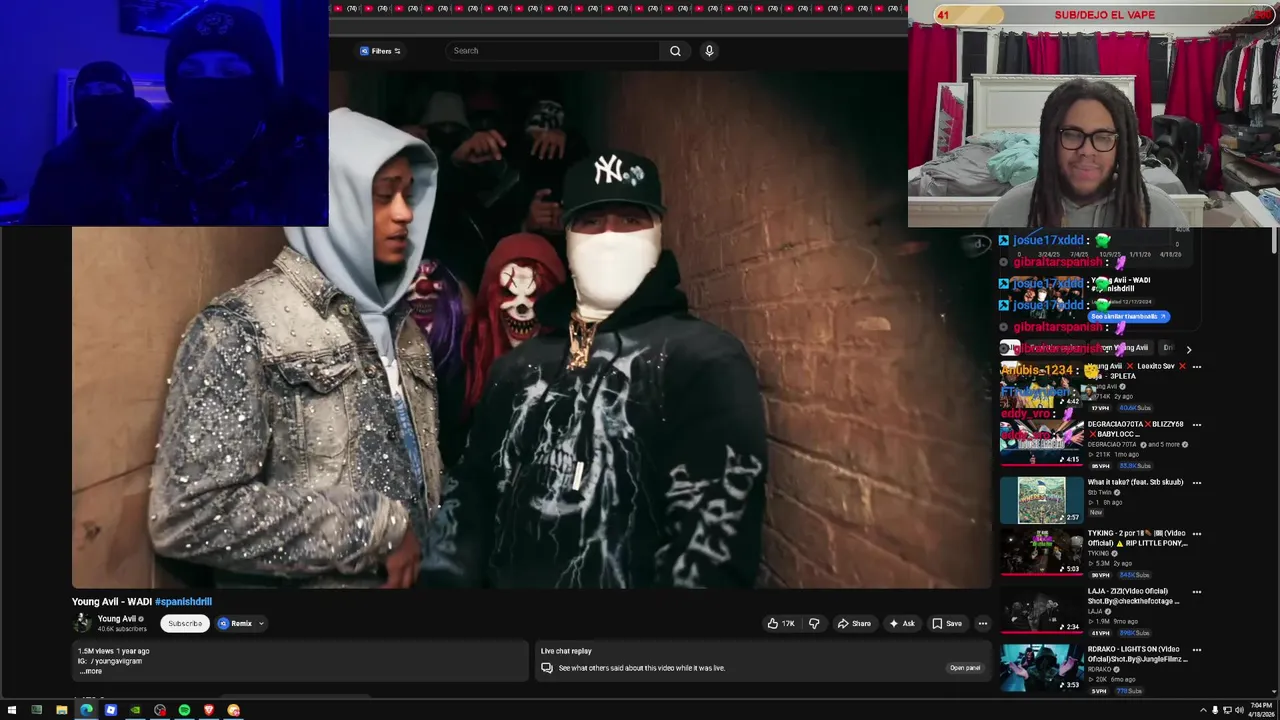Open the TYKING 2 por 18 thumbnail

[1041, 552]
